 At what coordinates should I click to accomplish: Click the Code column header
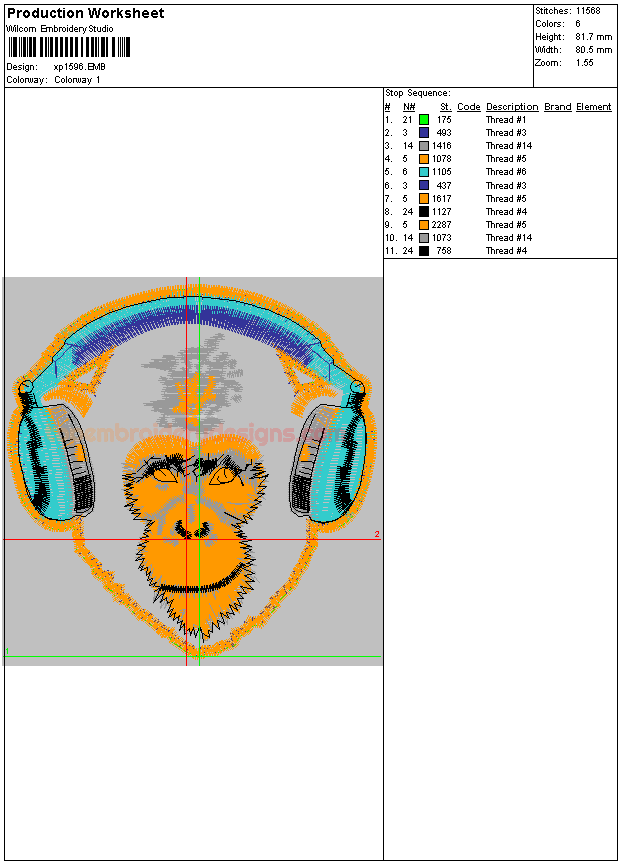point(468,107)
